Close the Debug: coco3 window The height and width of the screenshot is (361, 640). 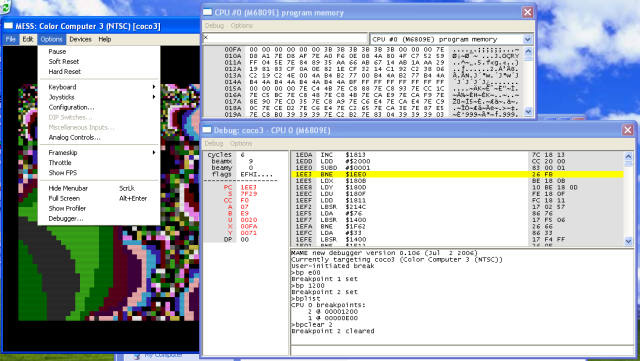[627, 130]
